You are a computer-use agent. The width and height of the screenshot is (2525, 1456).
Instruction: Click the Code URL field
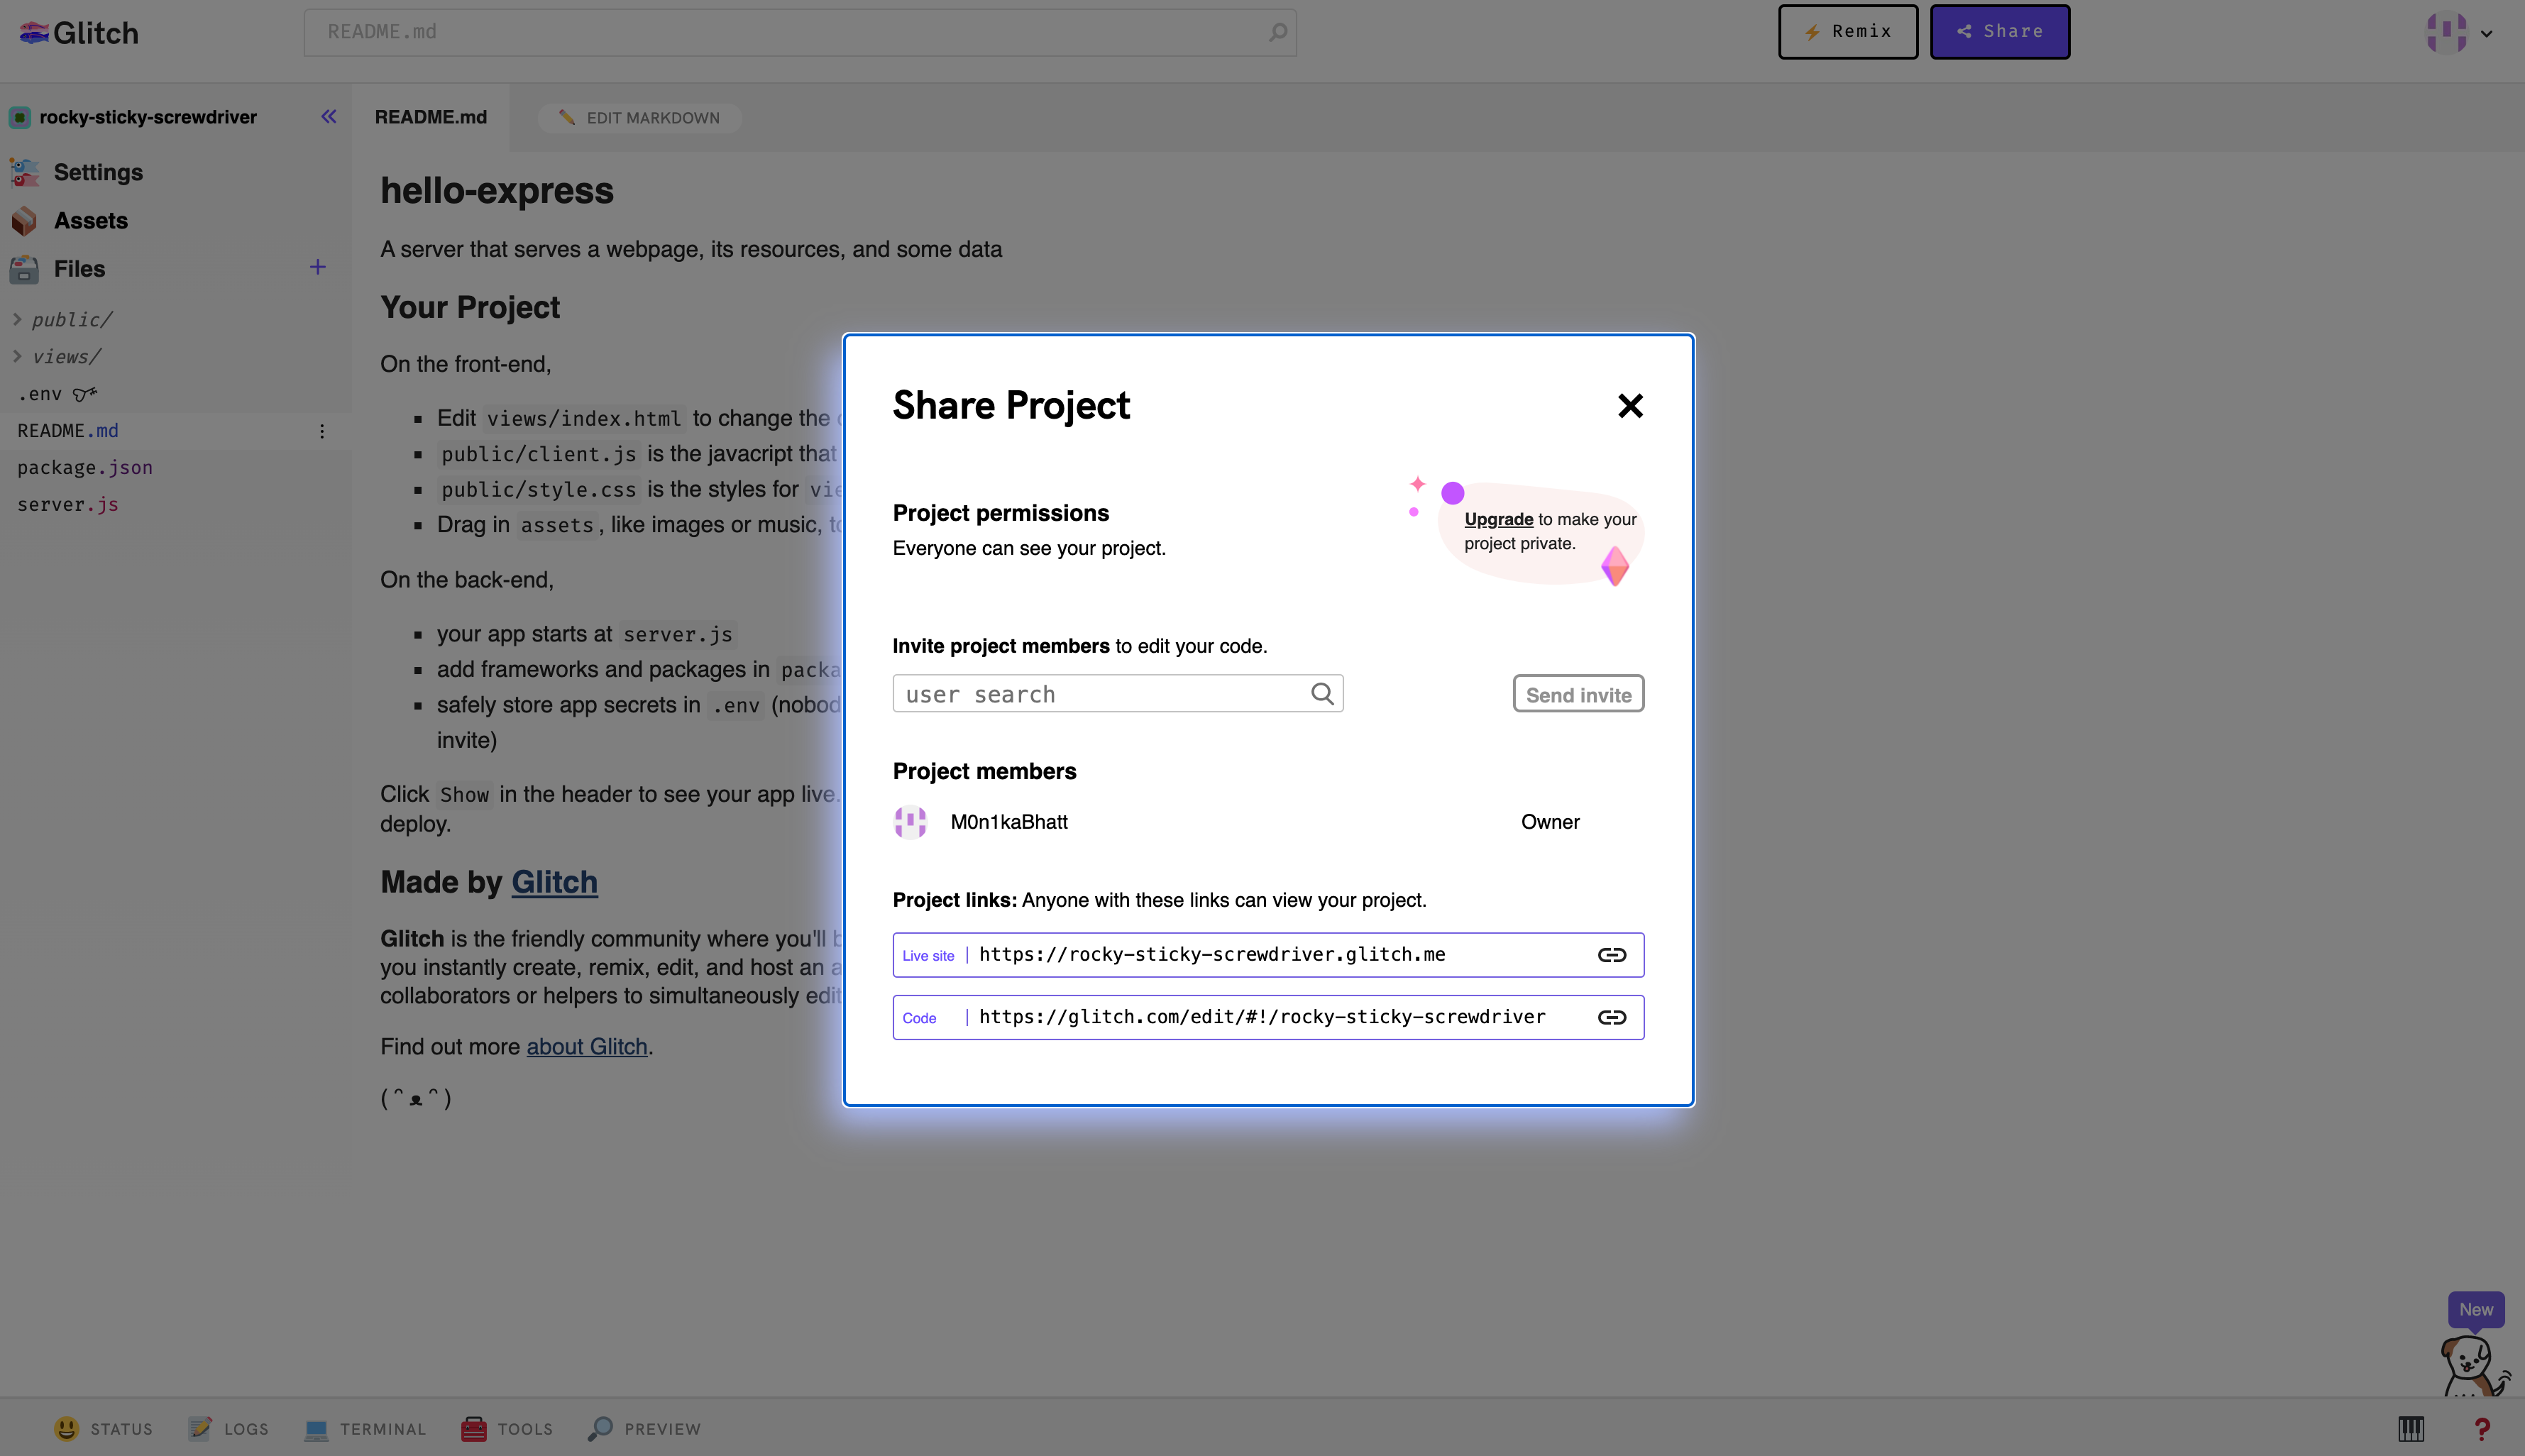coord(1267,1017)
